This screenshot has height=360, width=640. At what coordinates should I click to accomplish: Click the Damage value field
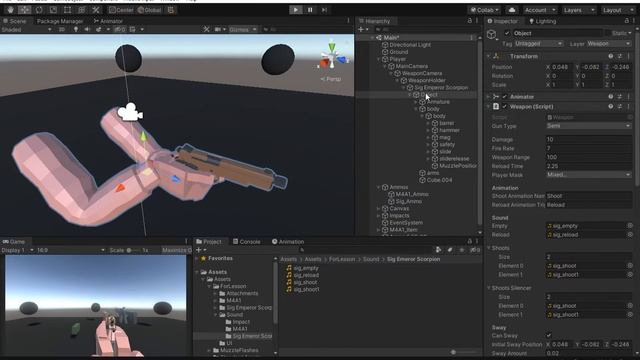[589, 139]
